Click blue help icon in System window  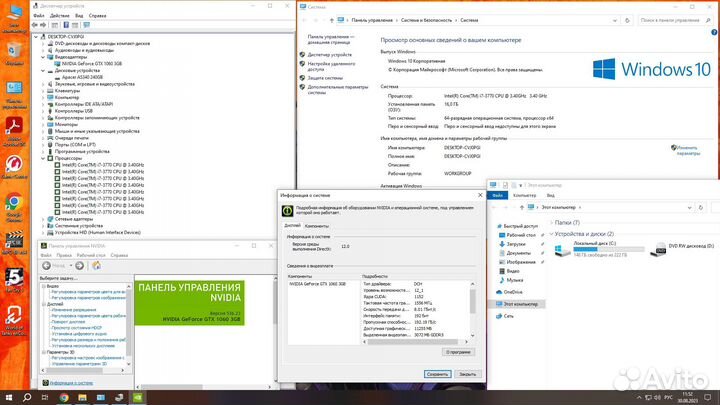tap(714, 32)
